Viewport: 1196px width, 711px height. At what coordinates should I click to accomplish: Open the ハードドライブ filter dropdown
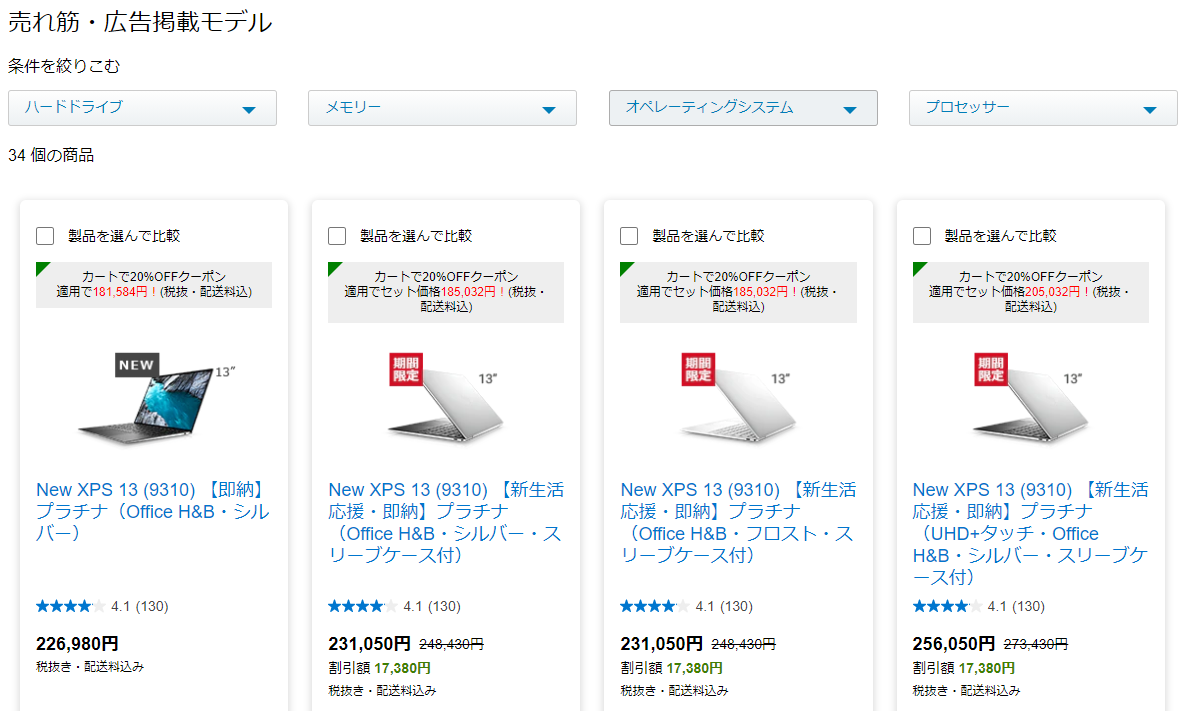pos(142,108)
